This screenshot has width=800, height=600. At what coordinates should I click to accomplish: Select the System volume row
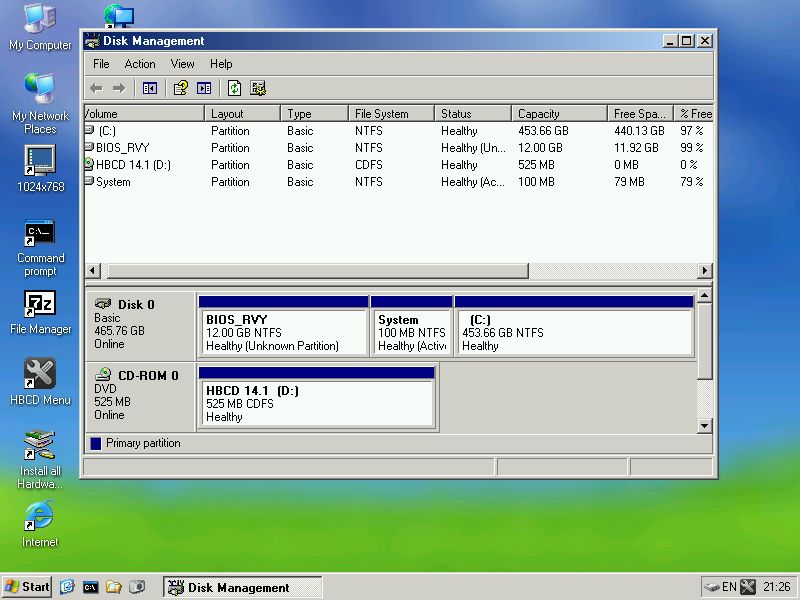(x=398, y=182)
